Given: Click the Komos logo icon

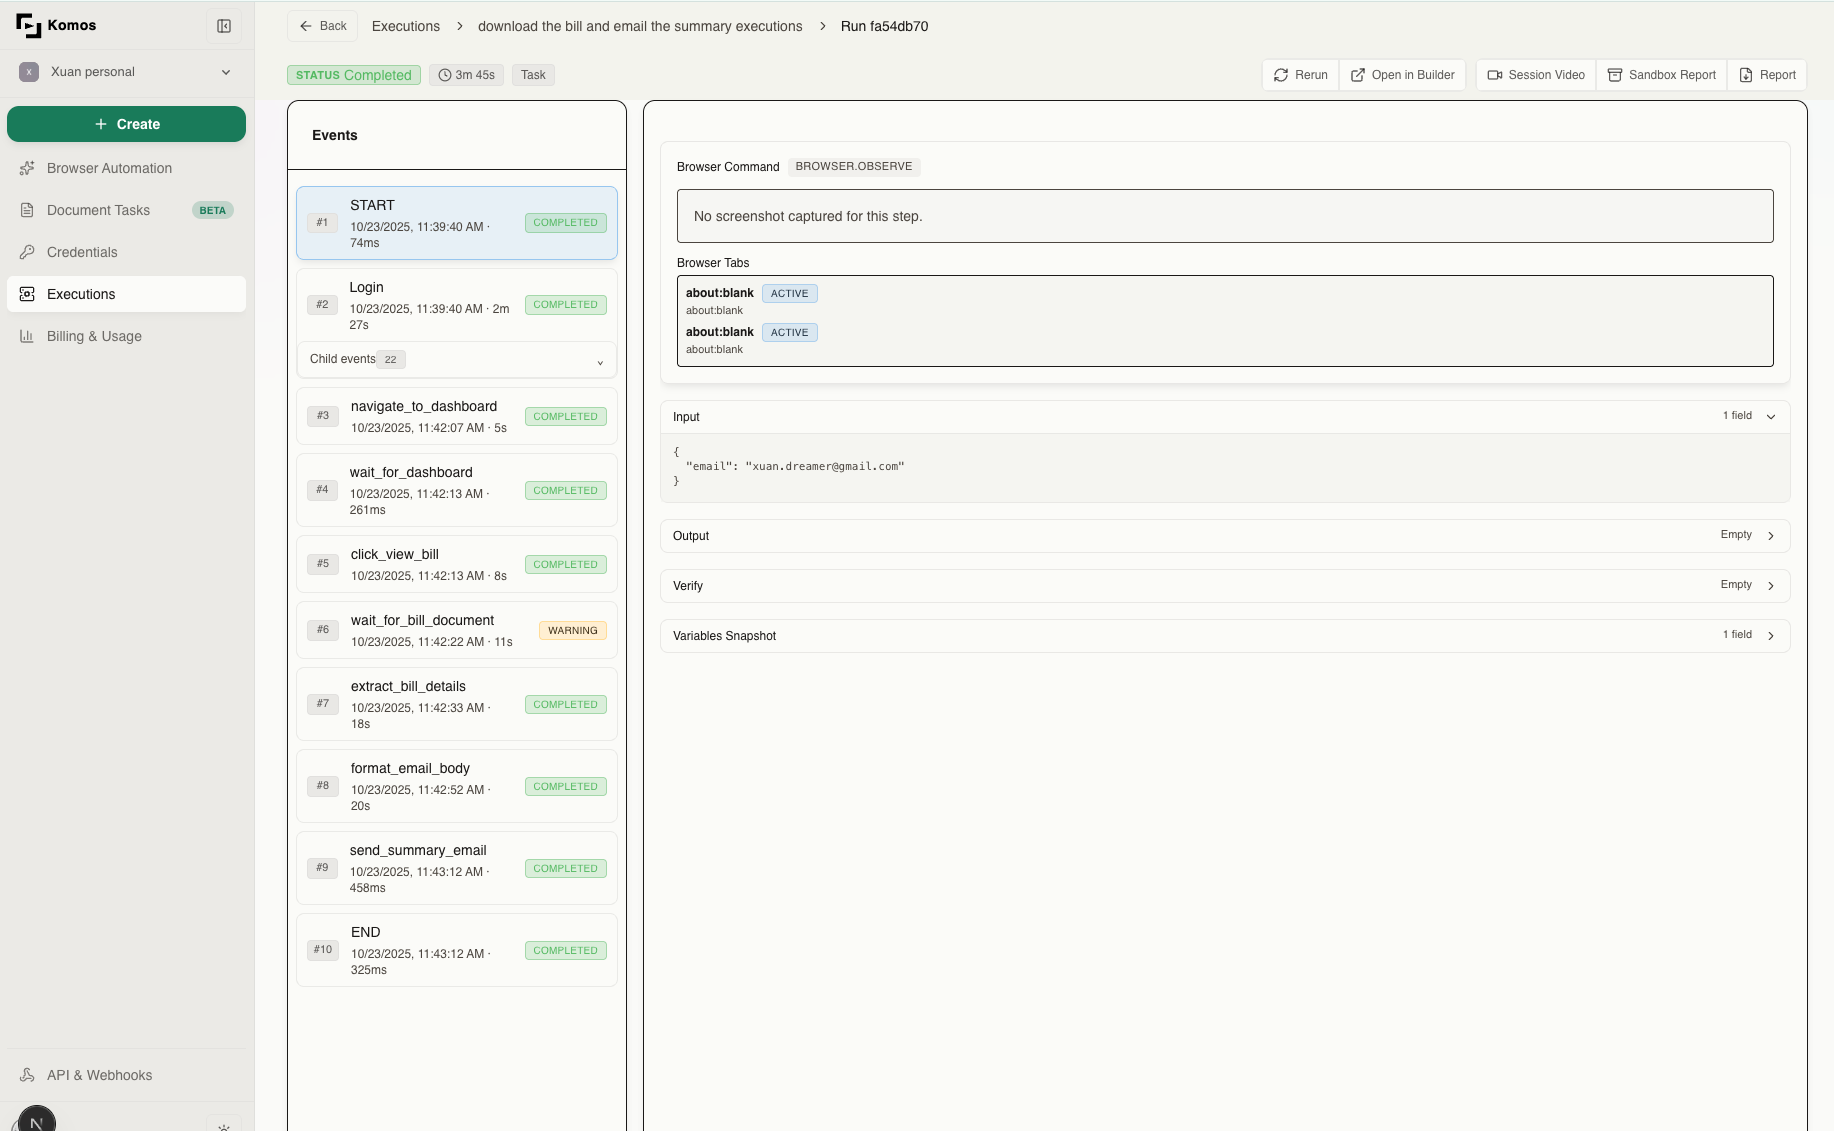Looking at the screenshot, I should [x=28, y=26].
